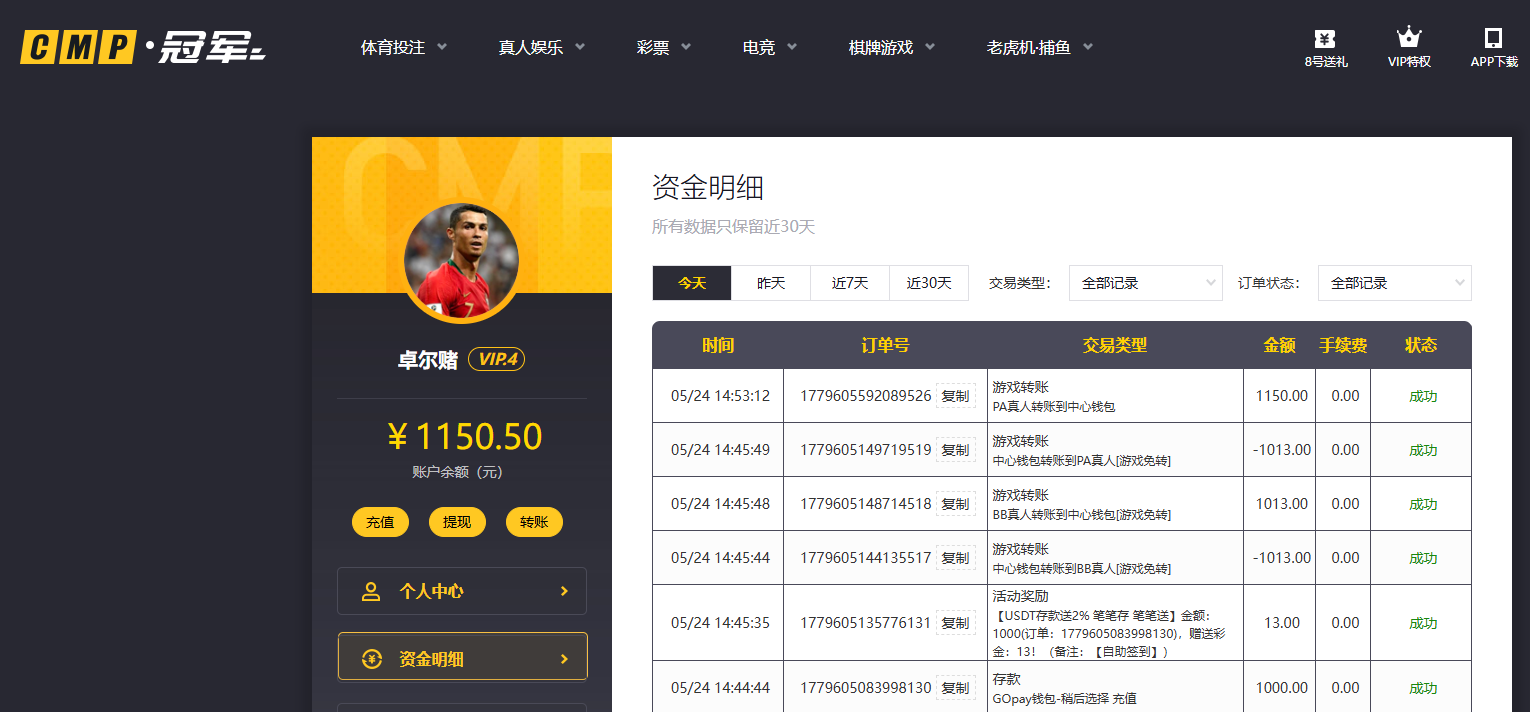Click the 个人中心 chevron arrow
Screen dimensions: 1530x712
tap(564, 591)
